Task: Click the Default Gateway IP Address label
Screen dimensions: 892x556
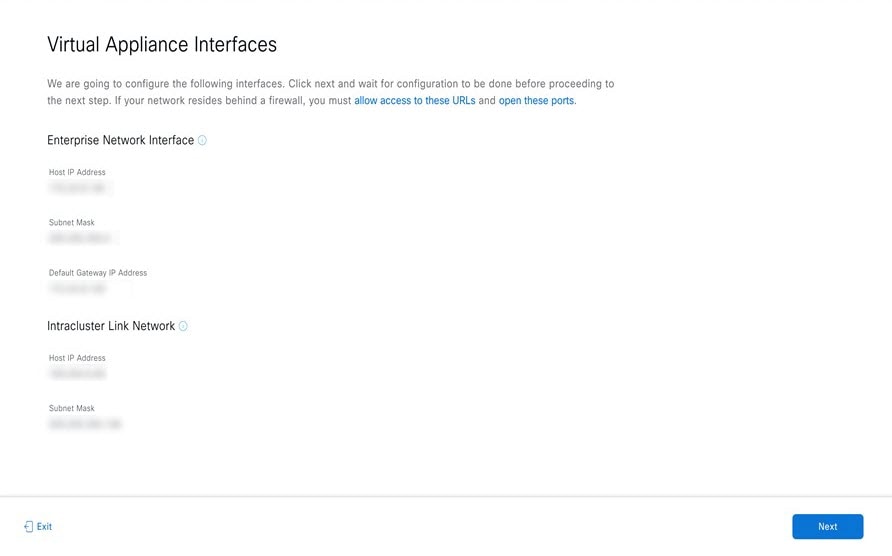Action: pyautogui.click(x=98, y=273)
